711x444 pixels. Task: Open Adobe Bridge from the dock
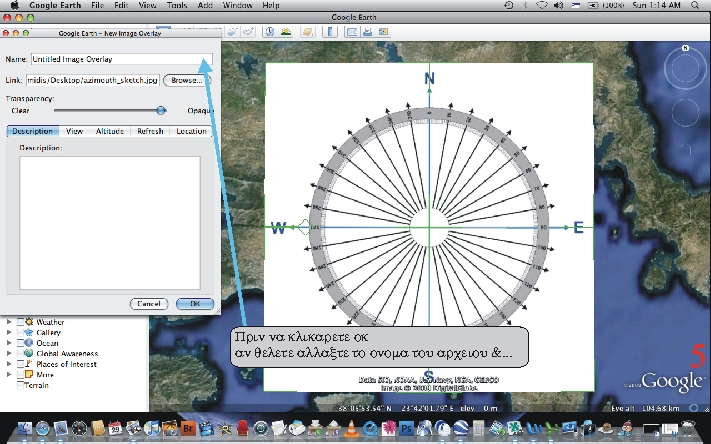click(188, 428)
